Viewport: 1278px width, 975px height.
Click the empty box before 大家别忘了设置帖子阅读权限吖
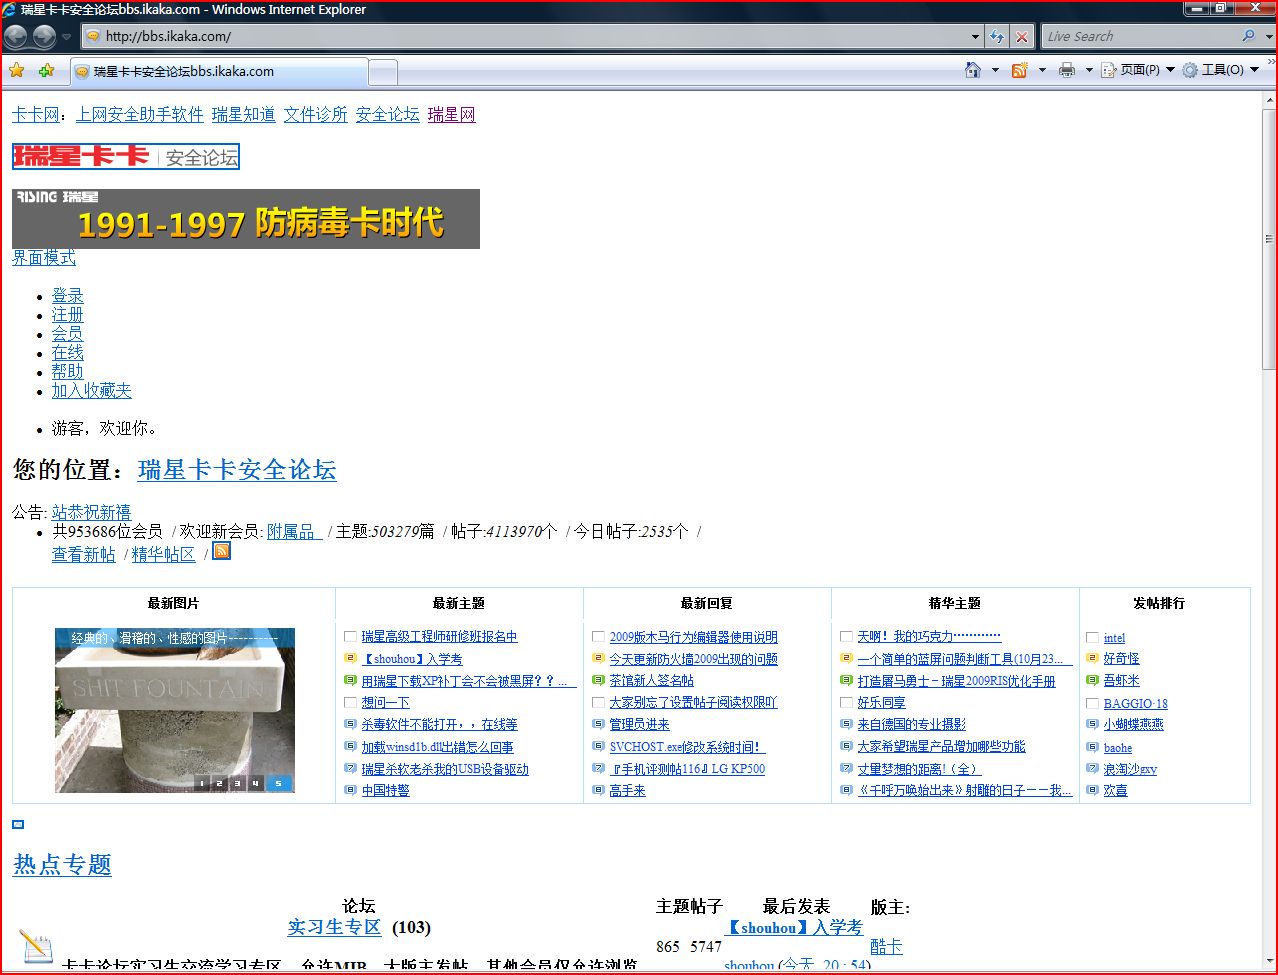598,702
